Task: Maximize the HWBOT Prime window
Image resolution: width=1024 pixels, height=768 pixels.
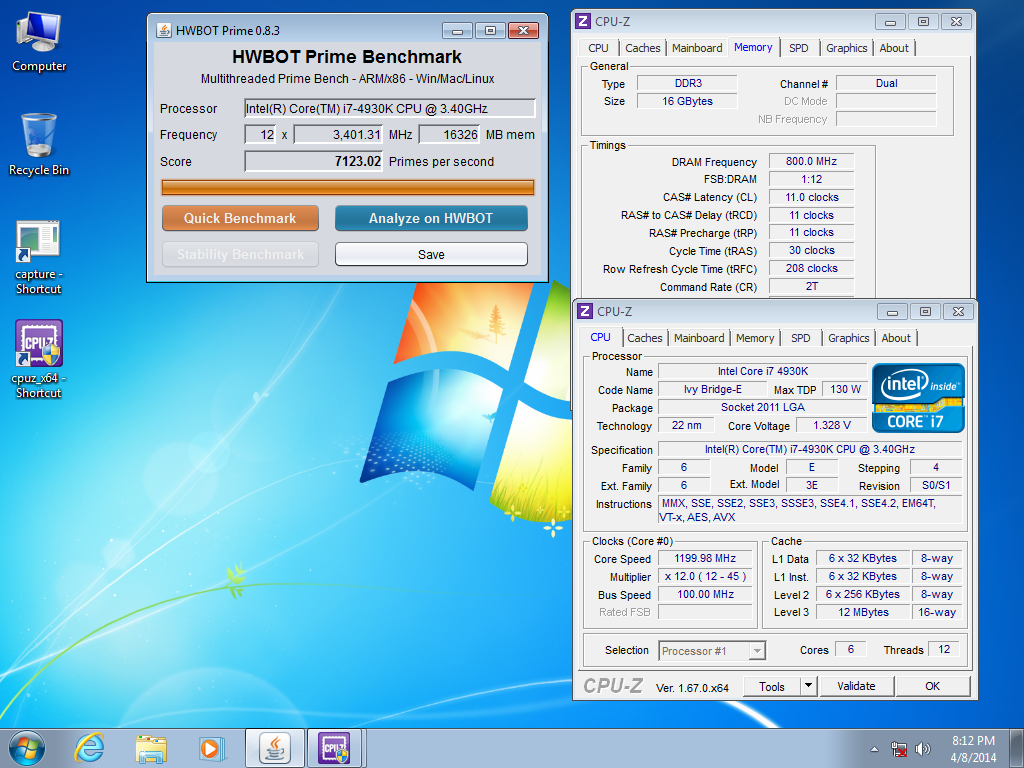Action: [490, 31]
